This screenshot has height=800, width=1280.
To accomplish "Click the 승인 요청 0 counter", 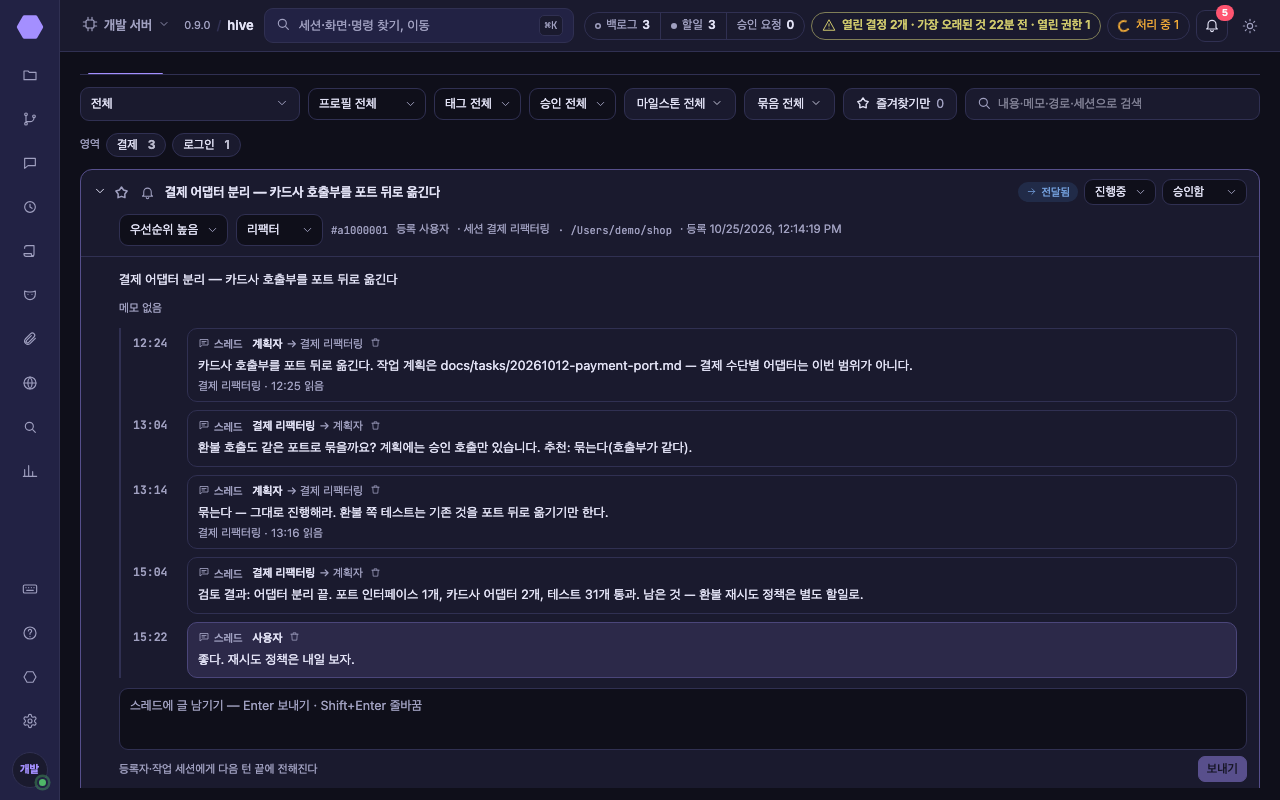I will (x=765, y=25).
